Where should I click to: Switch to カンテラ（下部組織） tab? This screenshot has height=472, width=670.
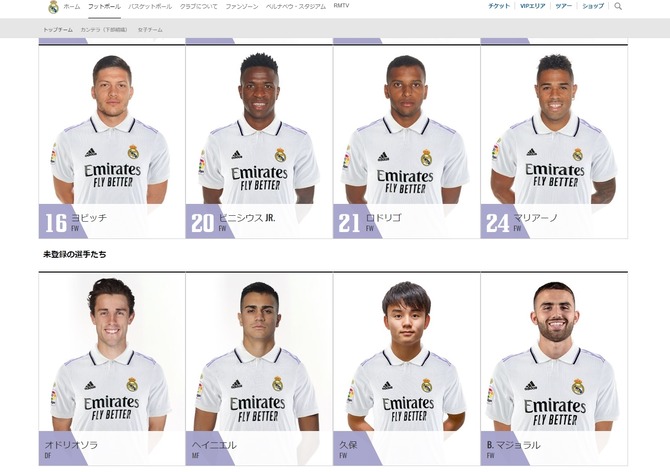coord(104,30)
